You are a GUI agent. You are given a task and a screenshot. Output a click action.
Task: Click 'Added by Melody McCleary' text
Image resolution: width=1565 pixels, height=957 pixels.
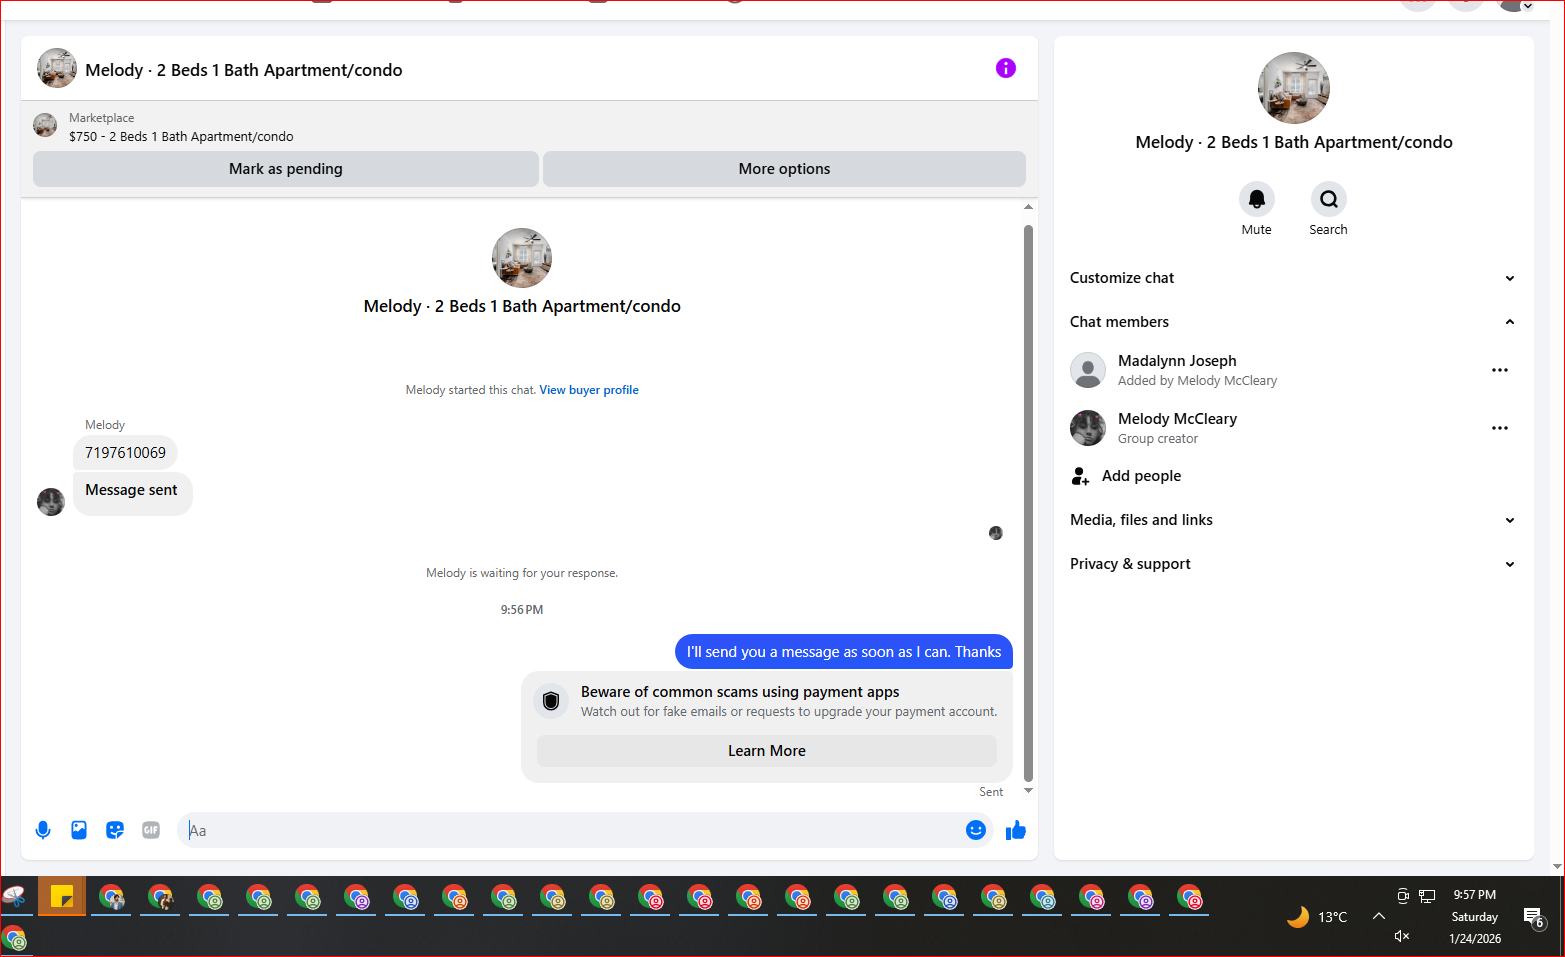[1197, 381]
